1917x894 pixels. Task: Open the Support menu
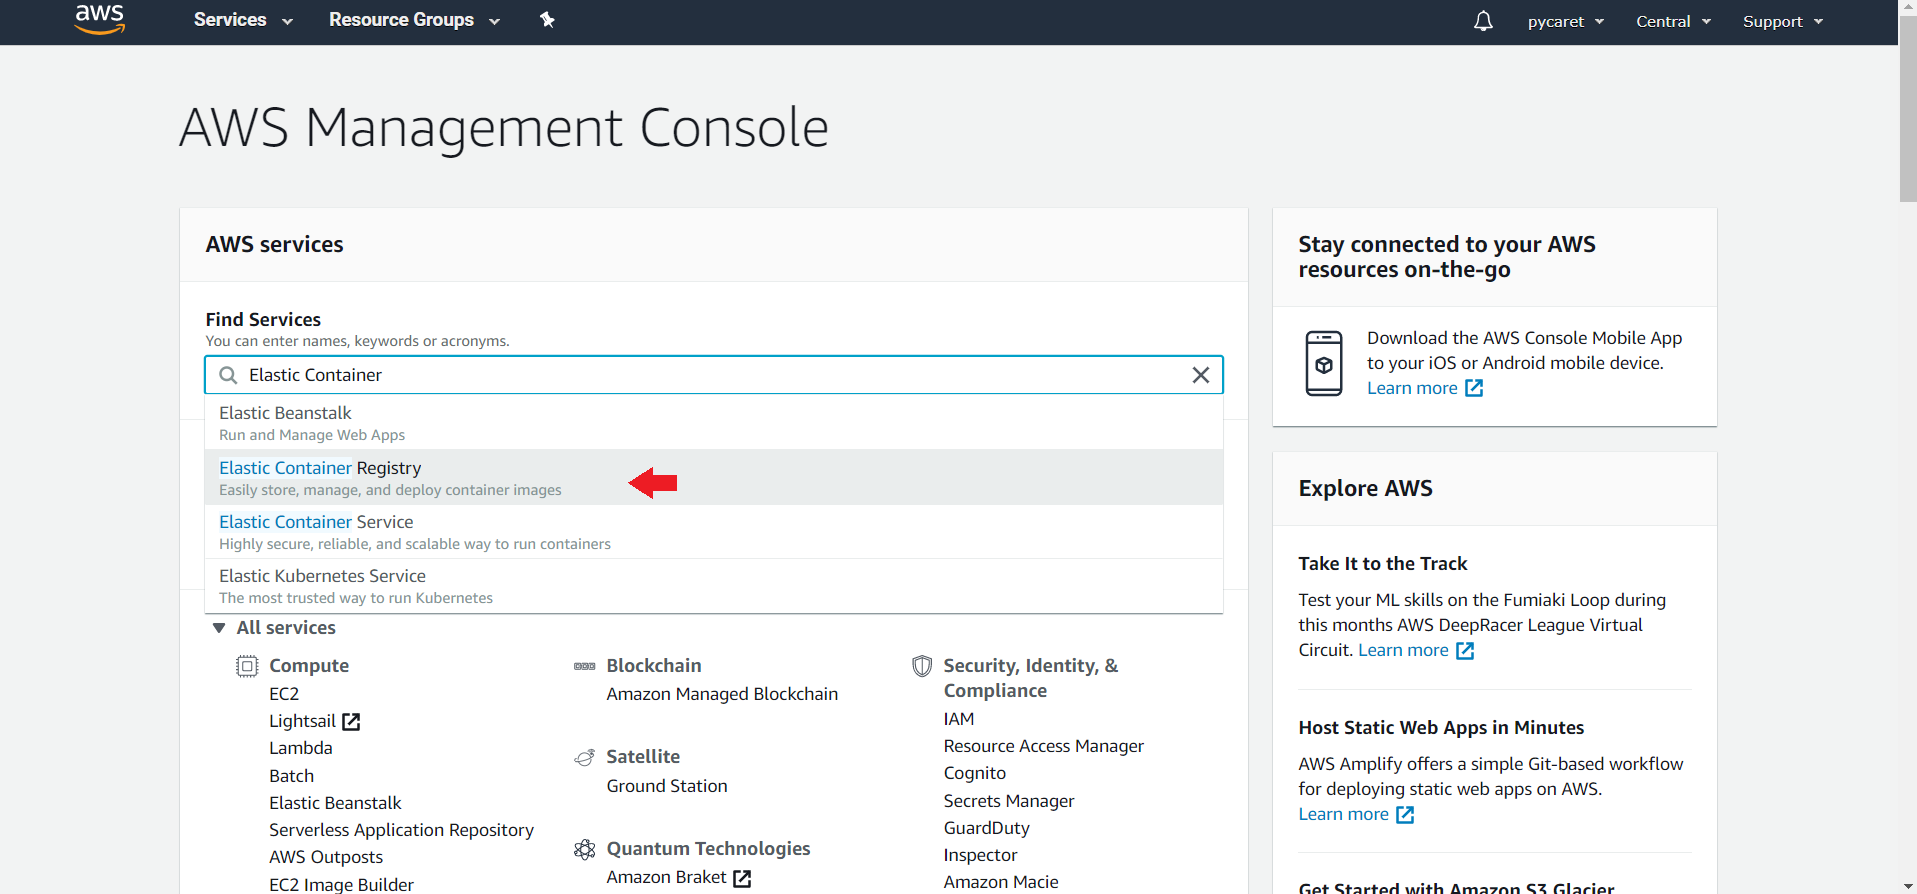tap(1782, 21)
